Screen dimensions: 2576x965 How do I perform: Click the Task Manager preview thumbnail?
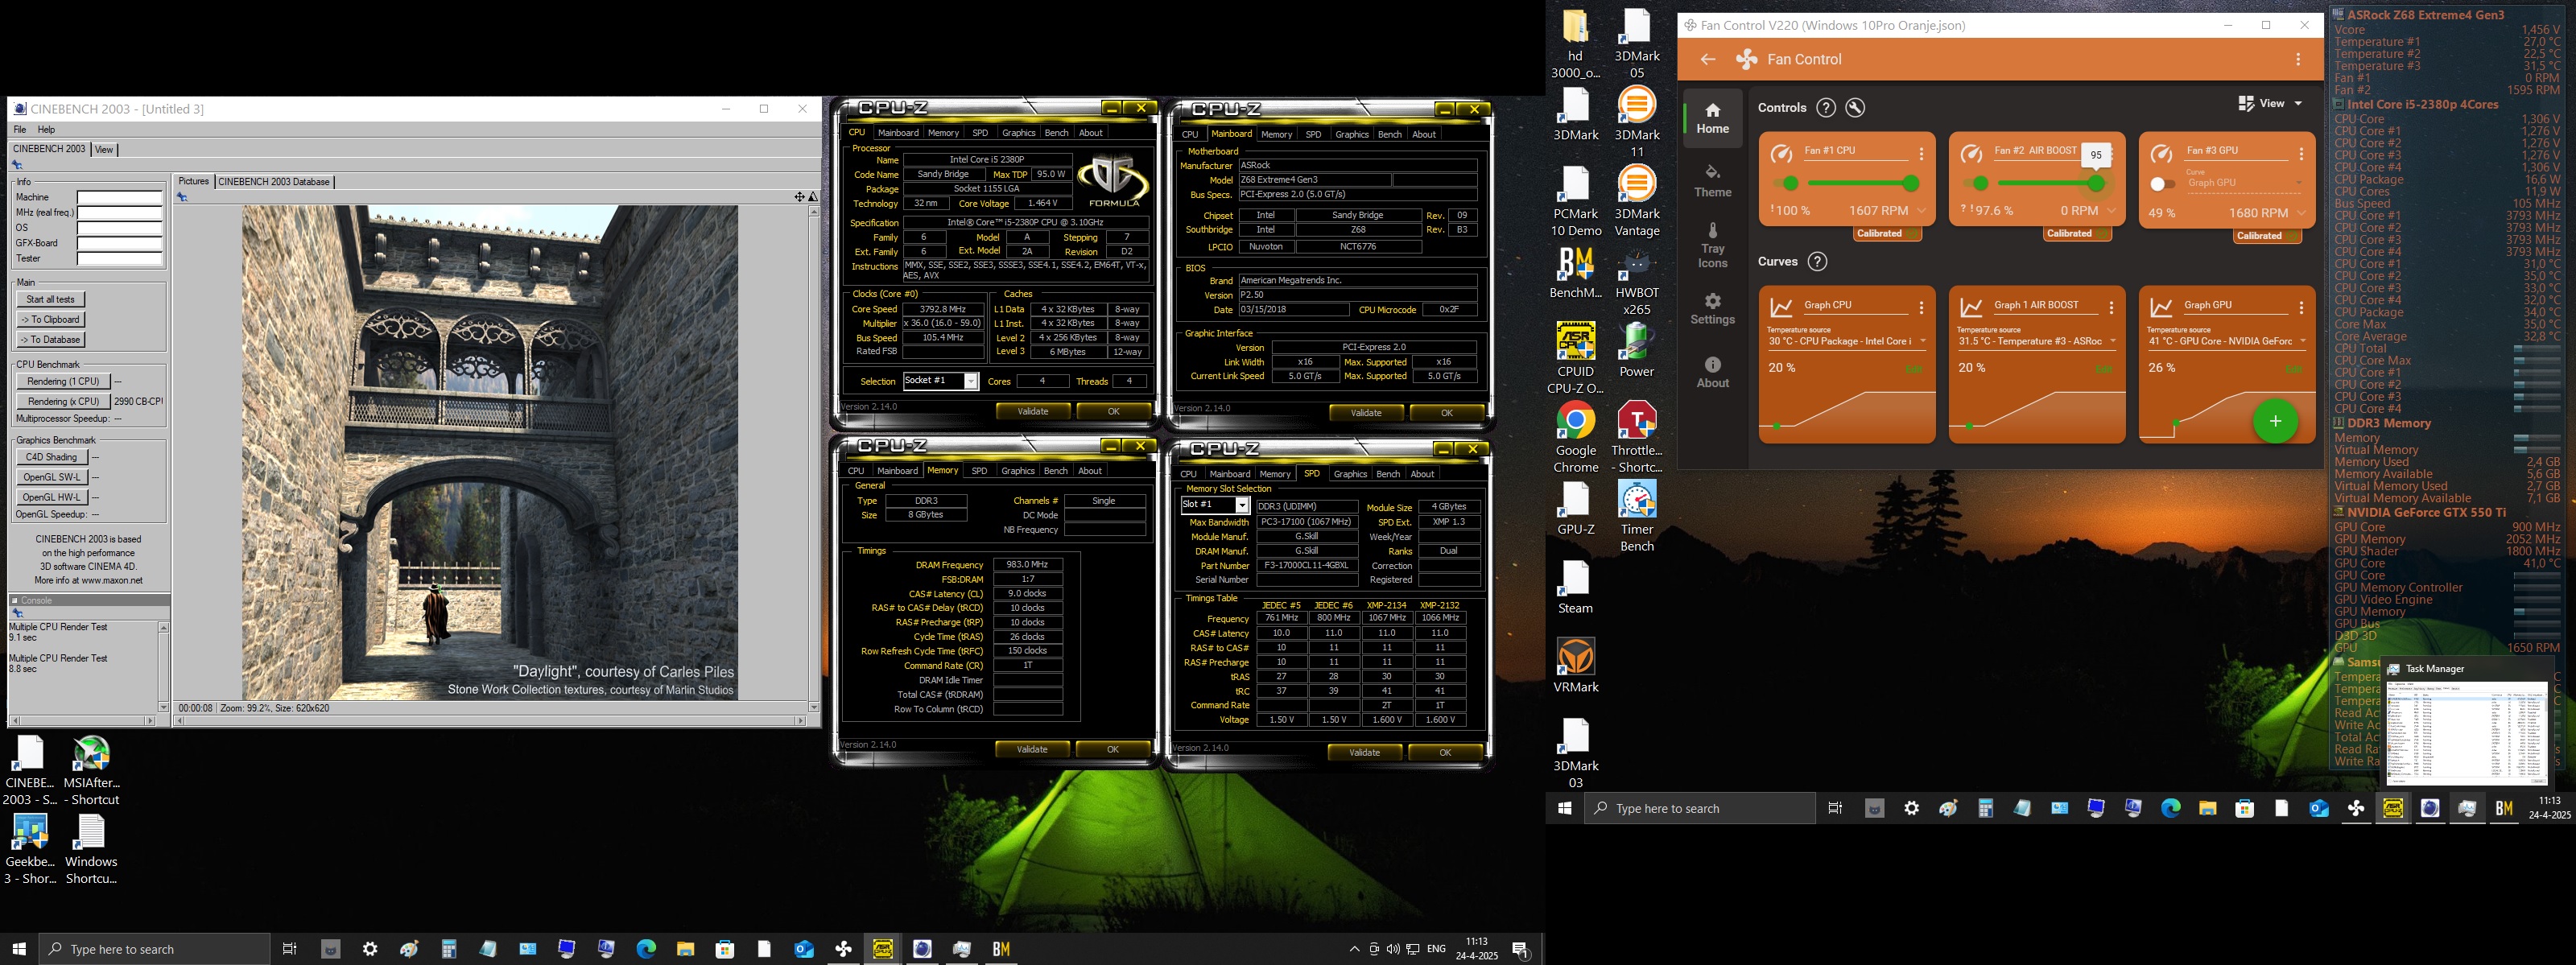(x=2466, y=733)
